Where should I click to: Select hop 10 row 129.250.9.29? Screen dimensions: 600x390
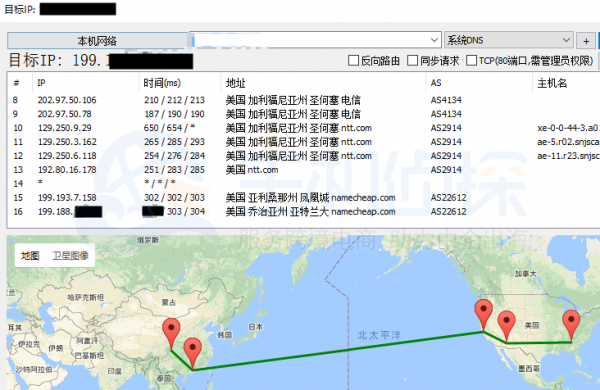(x=303, y=128)
